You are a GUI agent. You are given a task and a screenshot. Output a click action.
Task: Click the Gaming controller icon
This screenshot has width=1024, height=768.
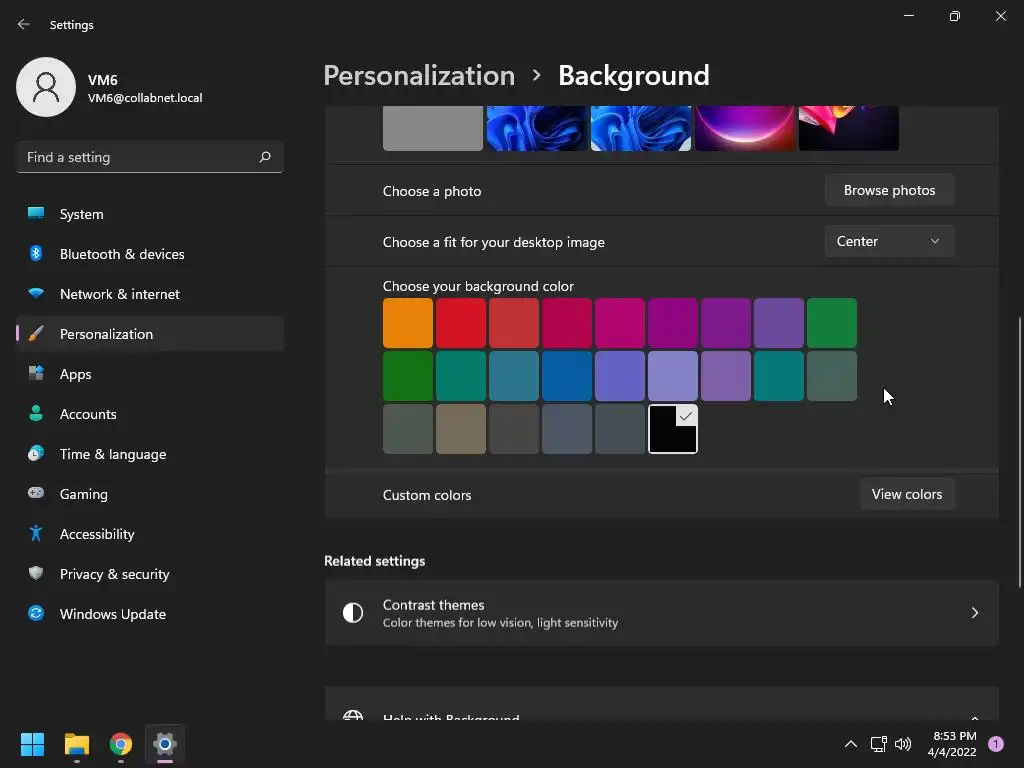tap(36, 493)
